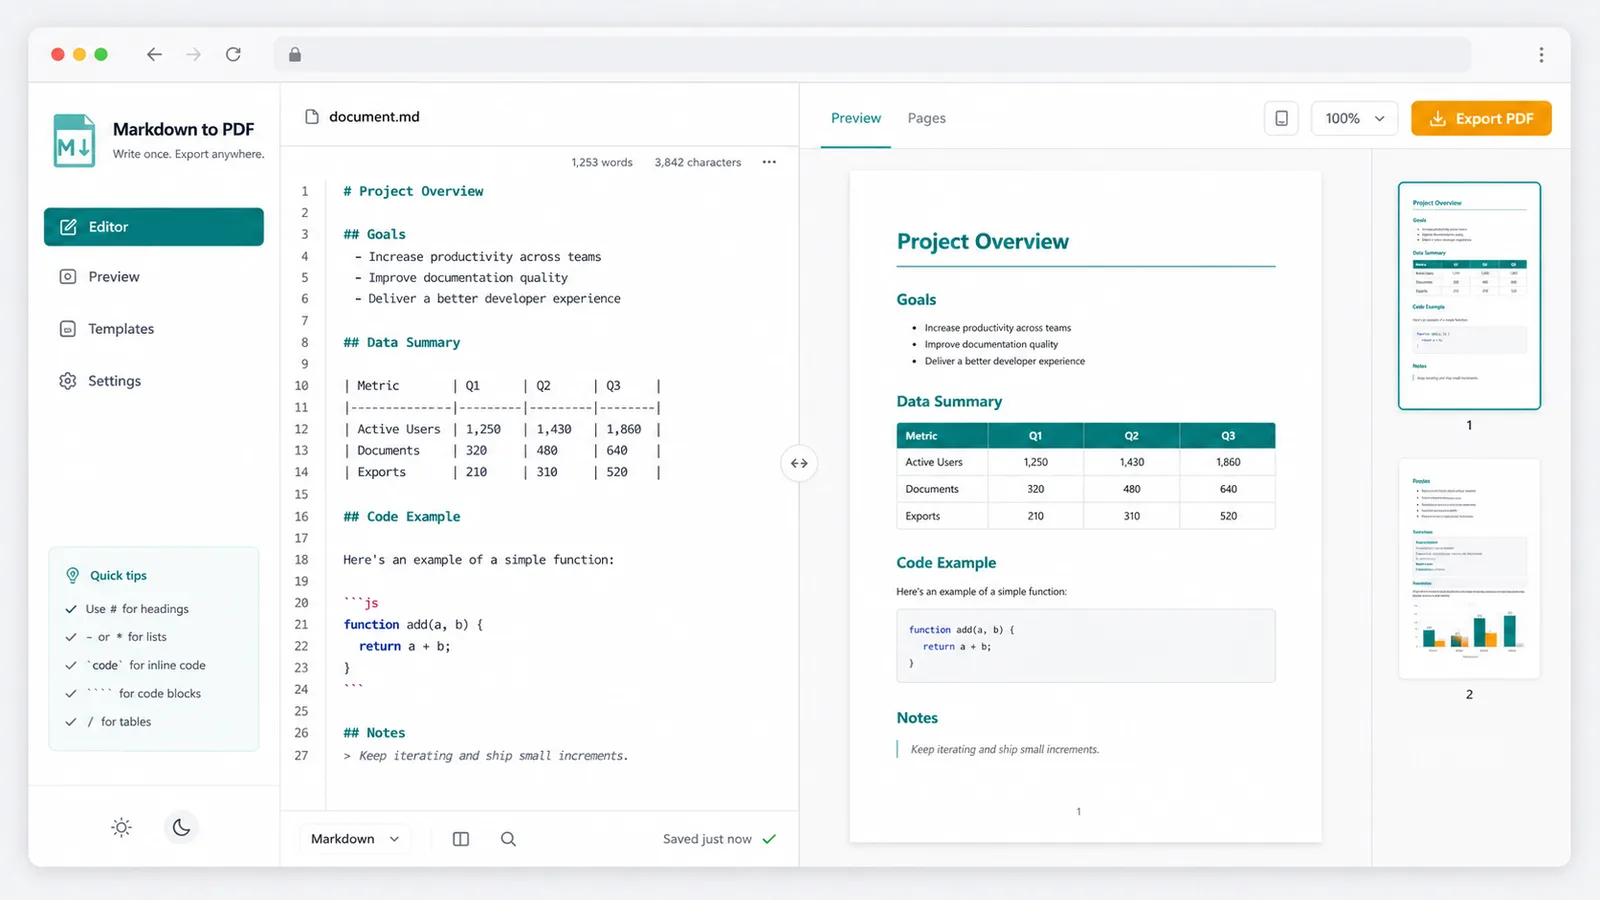Click the lock icon in address bar
The image size is (1600, 900).
pyautogui.click(x=295, y=55)
